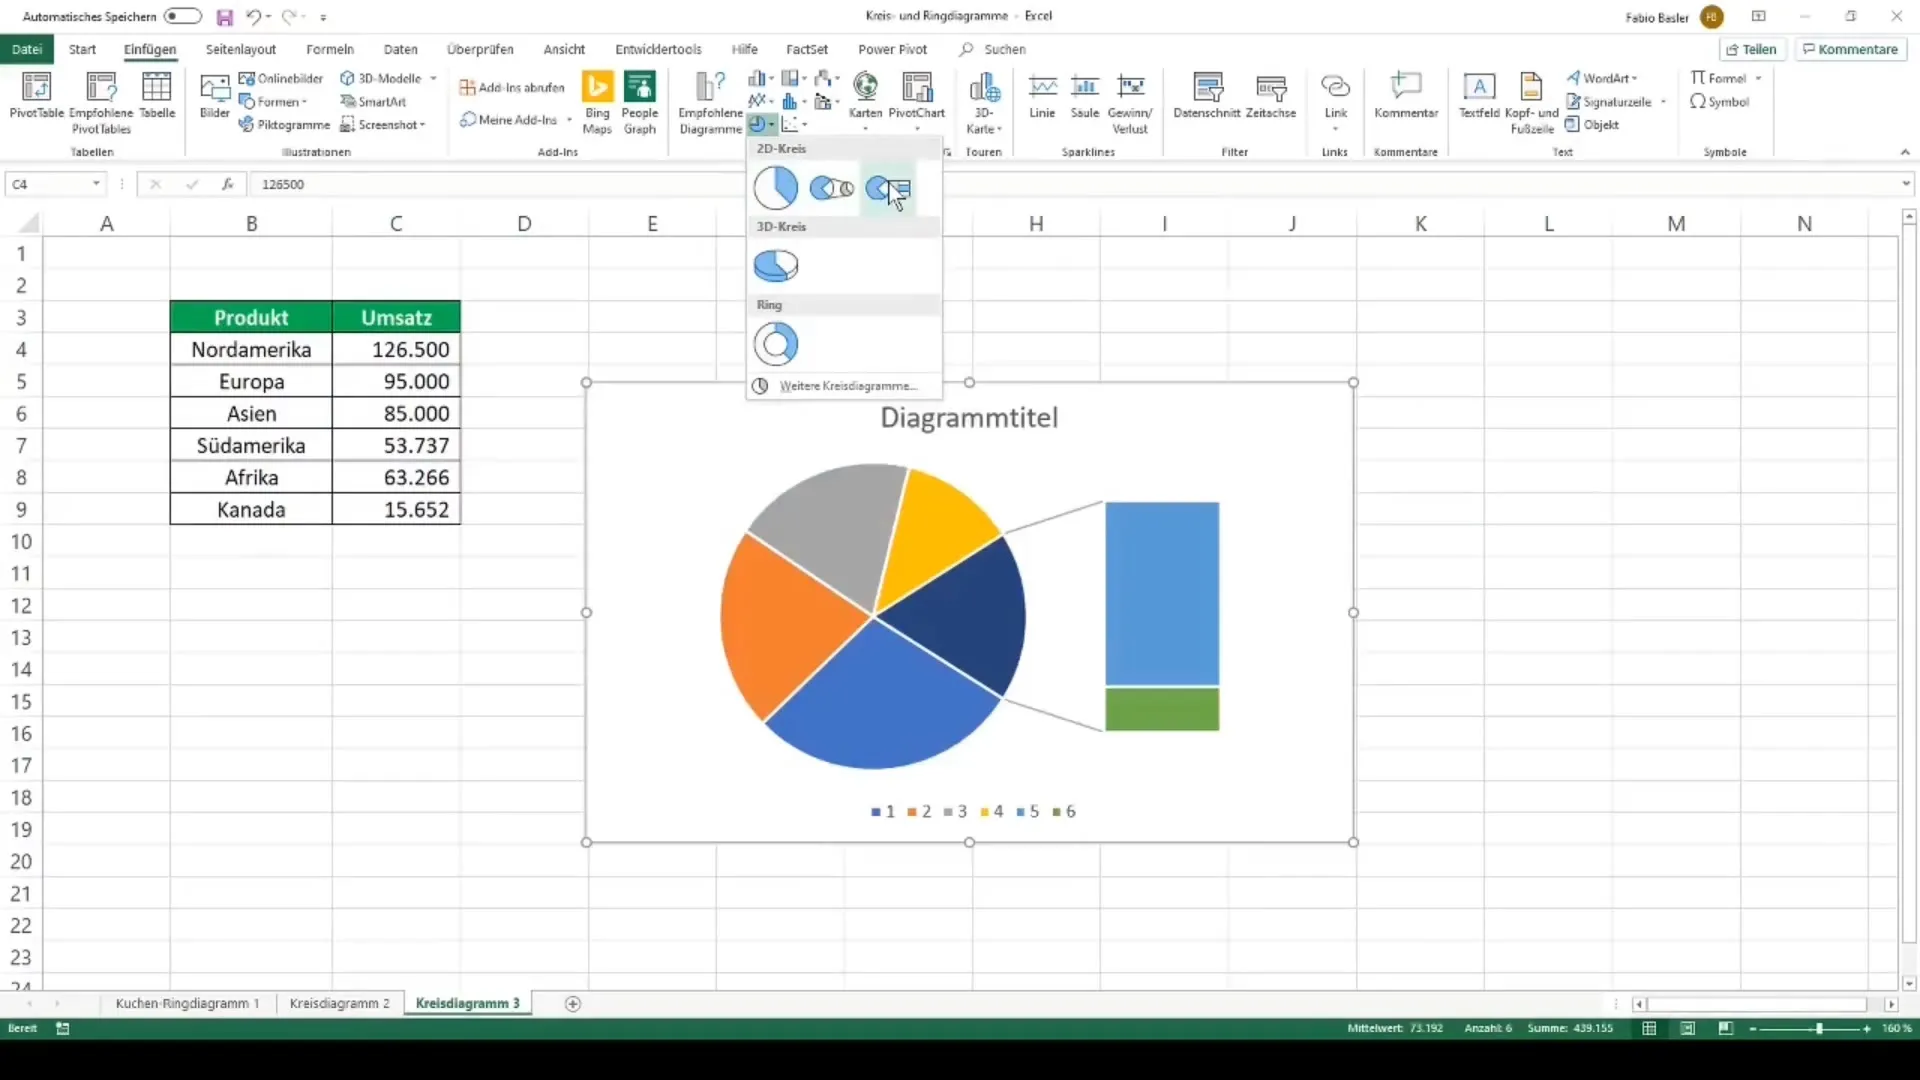
Task: Insert SmartArt graphic
Action: pyautogui.click(x=373, y=101)
